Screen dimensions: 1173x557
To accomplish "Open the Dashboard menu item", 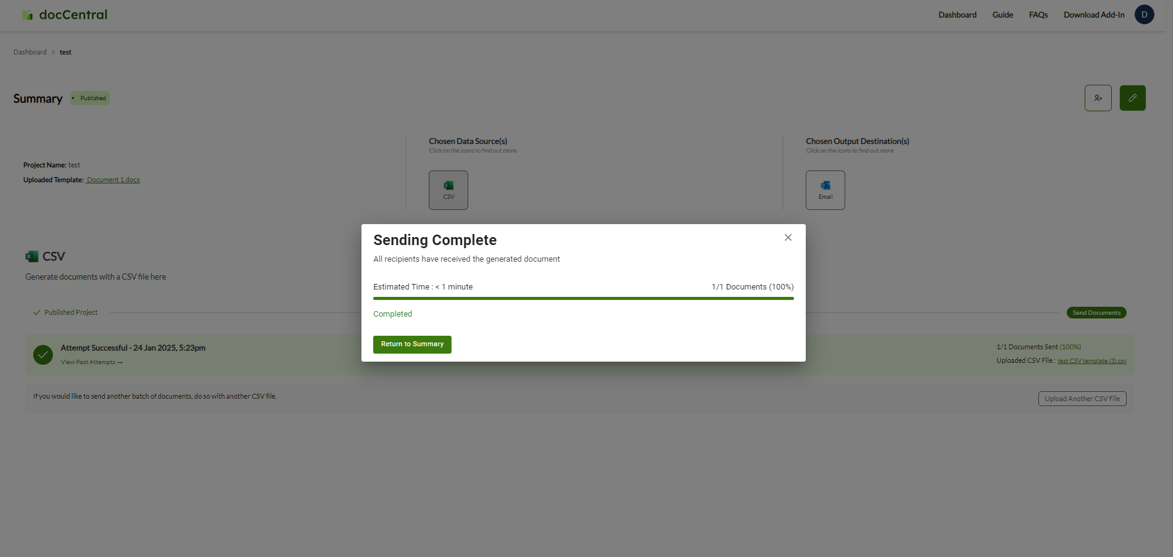I will pyautogui.click(x=957, y=15).
